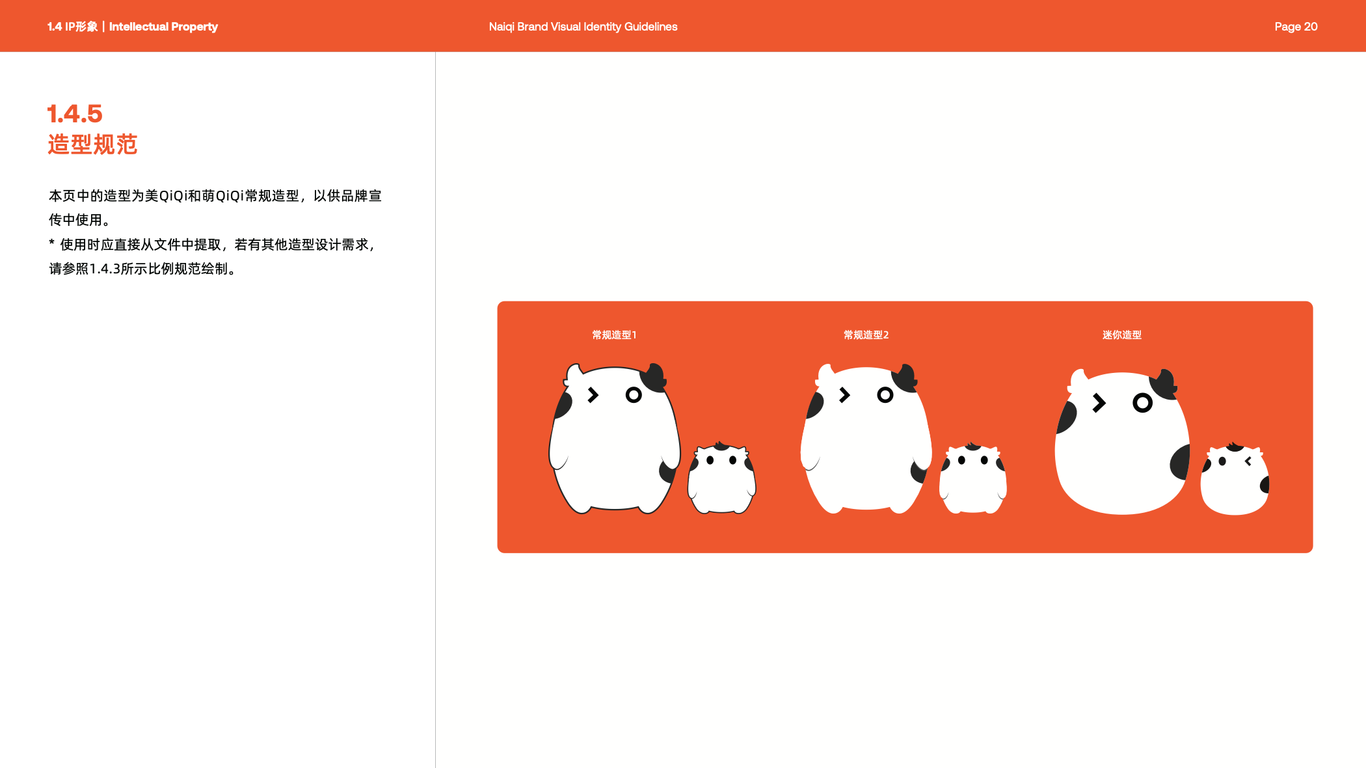Click the 'Page 20' indicator
This screenshot has width=1366, height=768.
pyautogui.click(x=1296, y=27)
